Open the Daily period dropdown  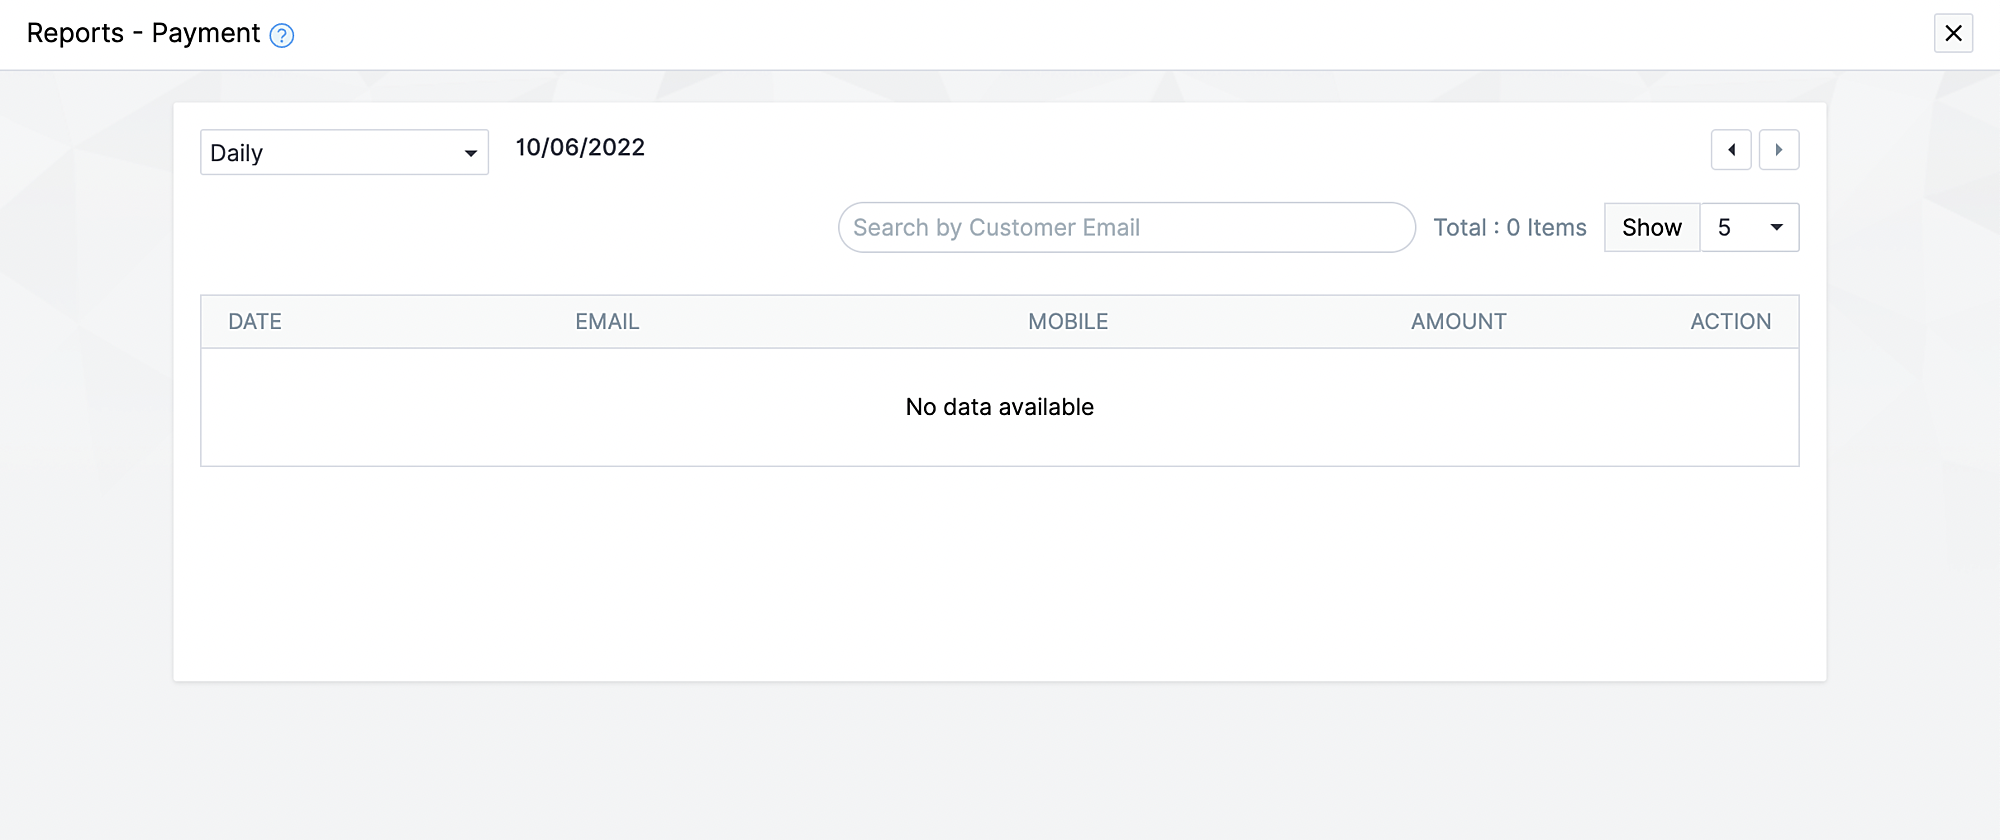pos(330,153)
